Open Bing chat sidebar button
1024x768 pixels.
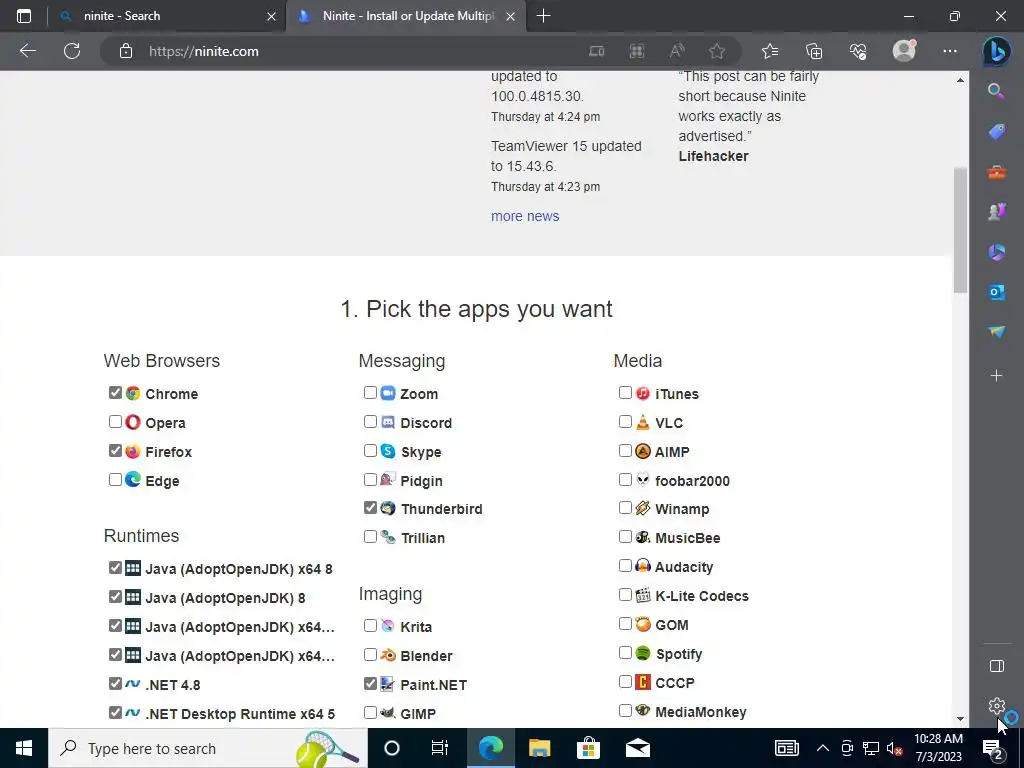[x=997, y=52]
